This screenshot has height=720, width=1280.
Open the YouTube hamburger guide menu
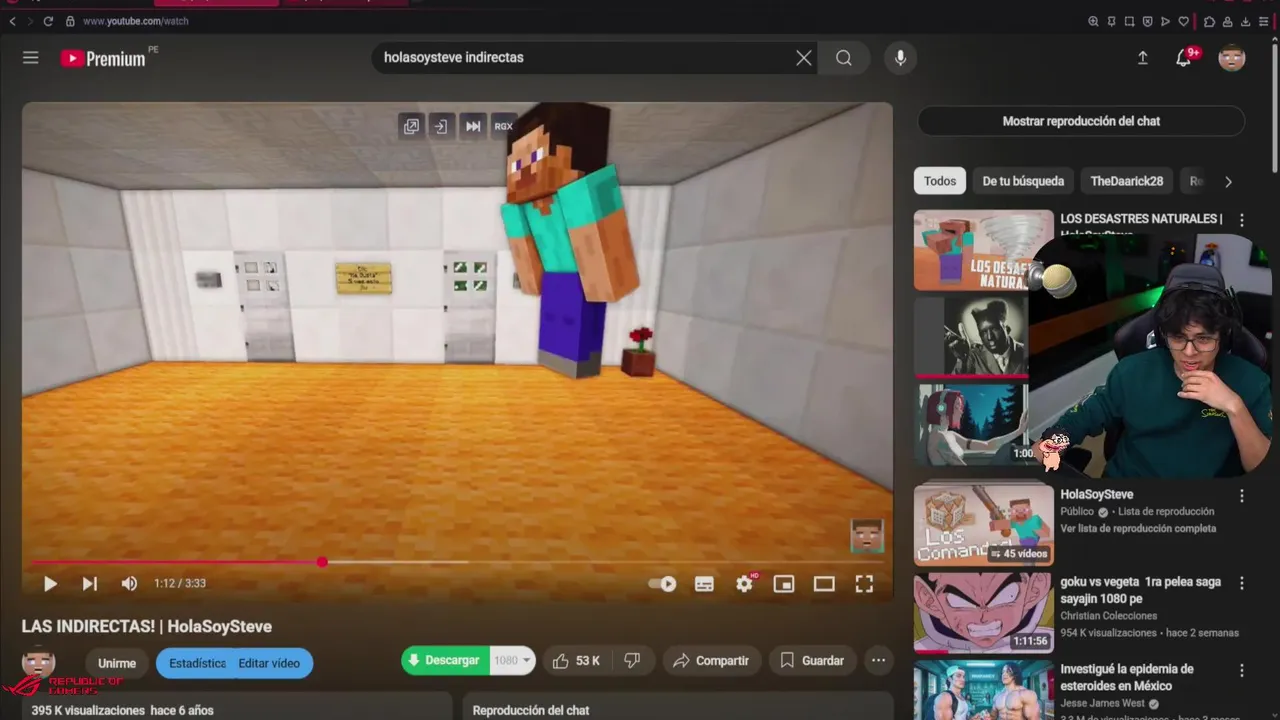pyautogui.click(x=31, y=58)
